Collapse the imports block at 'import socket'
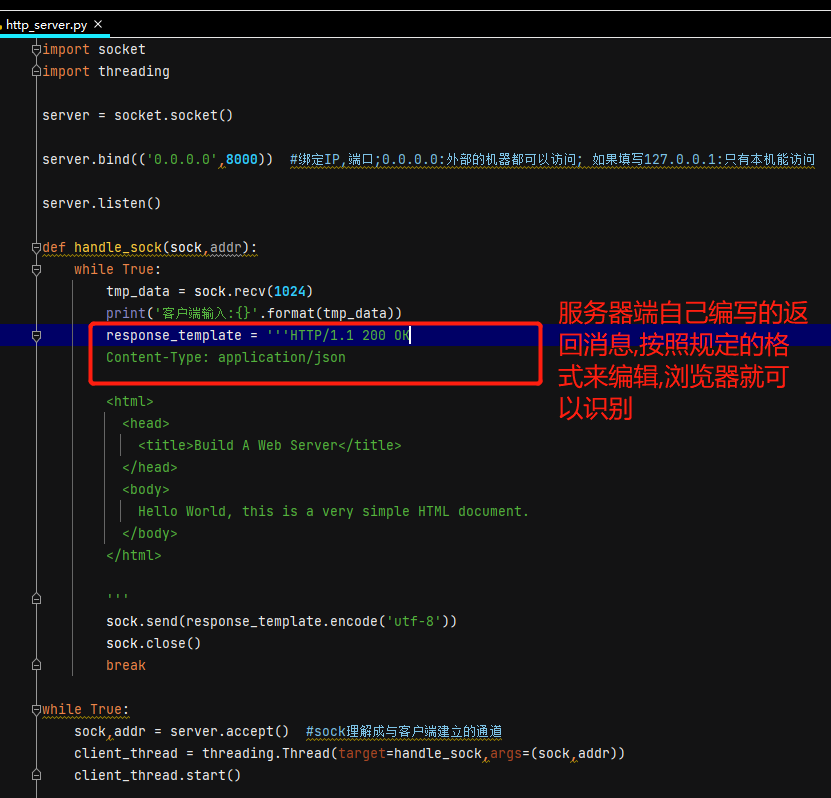The image size is (831, 798). pos(36,50)
